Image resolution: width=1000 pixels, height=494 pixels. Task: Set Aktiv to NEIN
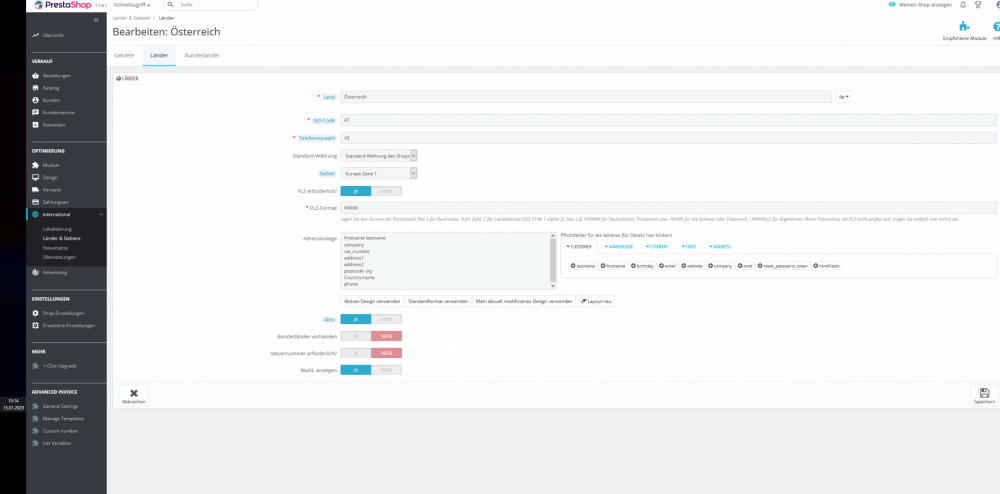(x=386, y=319)
